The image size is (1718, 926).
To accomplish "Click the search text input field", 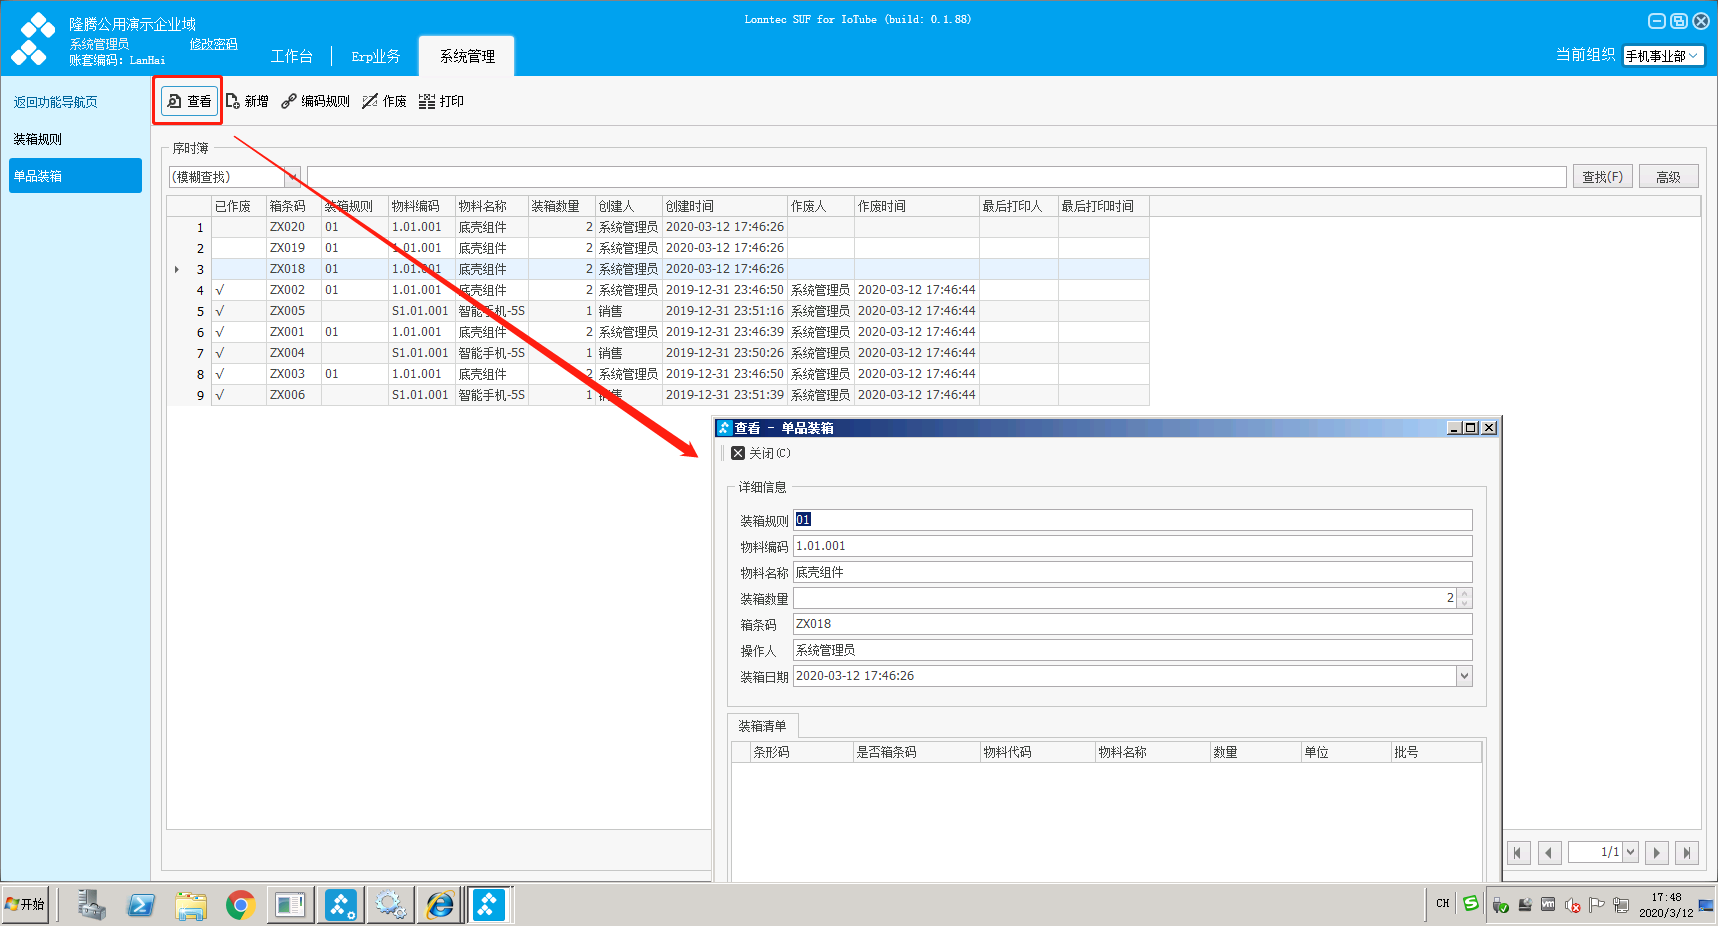I will click(x=936, y=177).
